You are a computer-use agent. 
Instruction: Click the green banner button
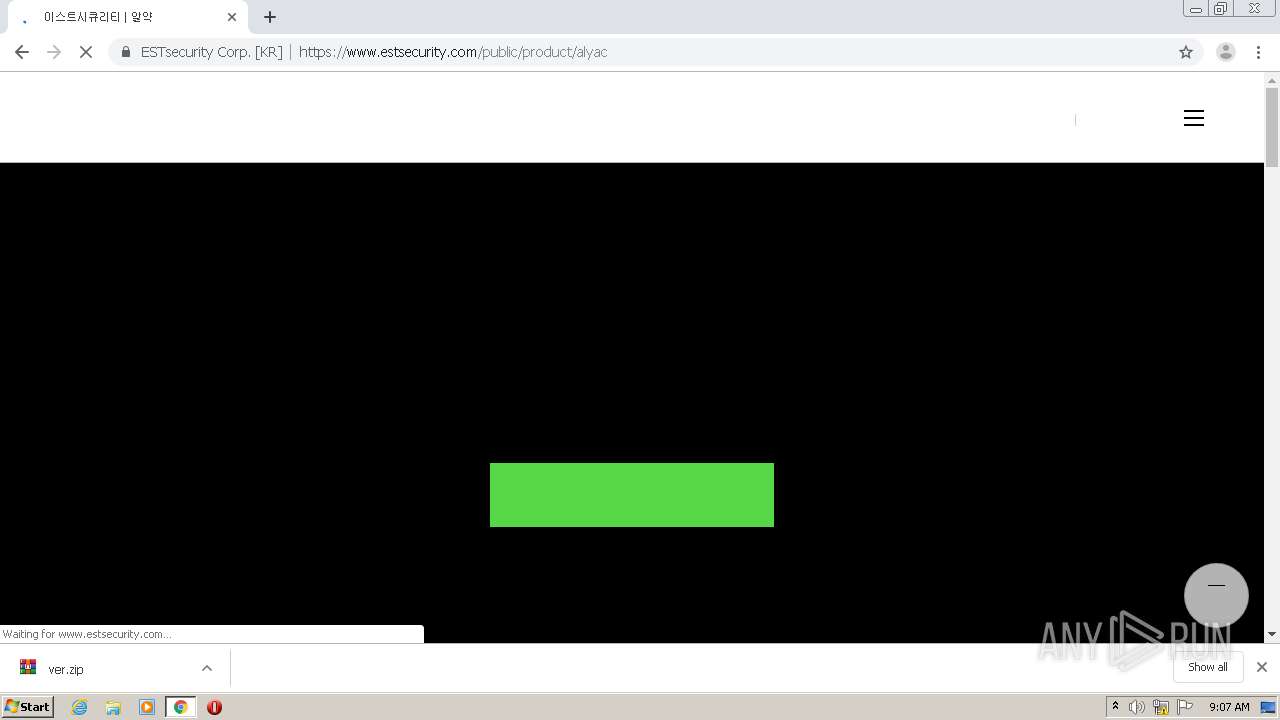click(632, 495)
